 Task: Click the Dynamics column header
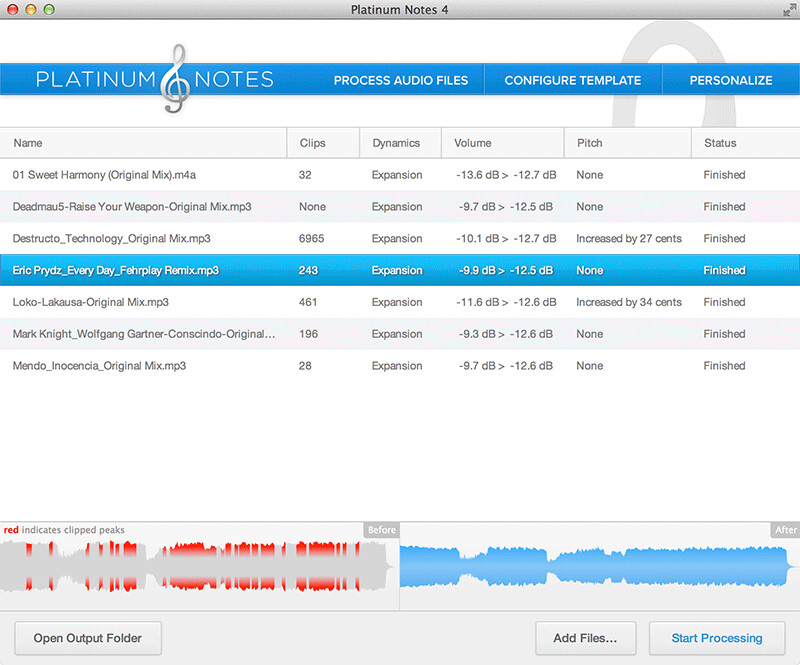click(x=396, y=143)
